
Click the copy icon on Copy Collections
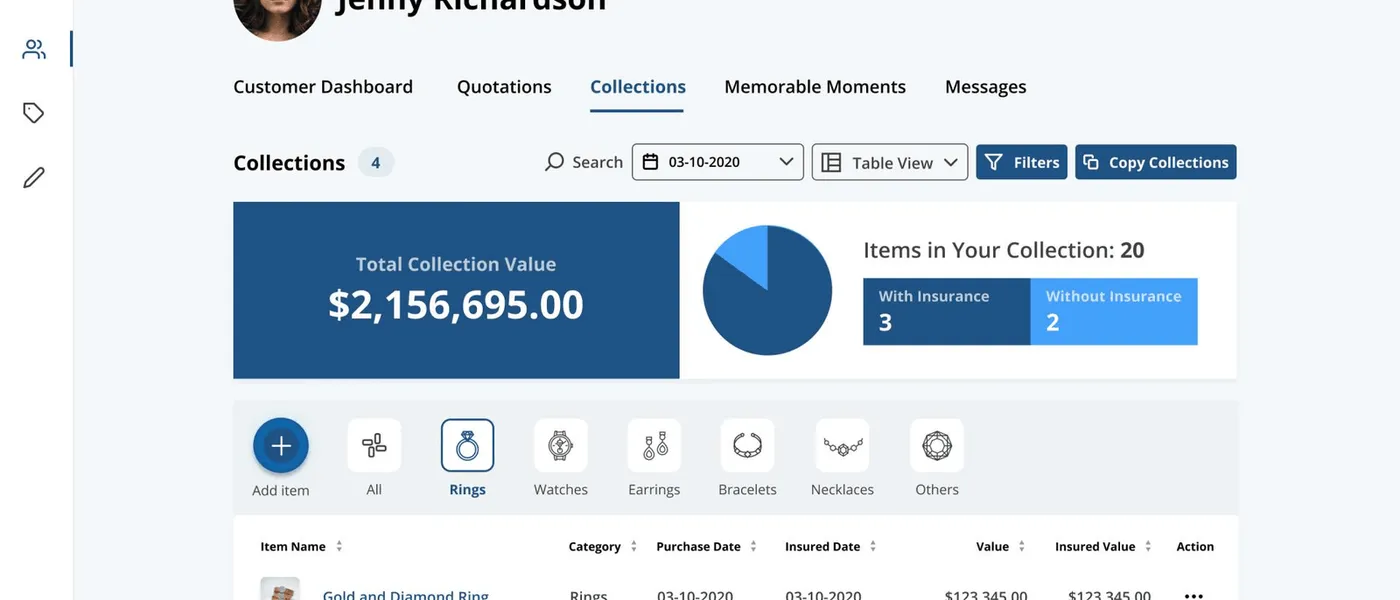[1092, 162]
